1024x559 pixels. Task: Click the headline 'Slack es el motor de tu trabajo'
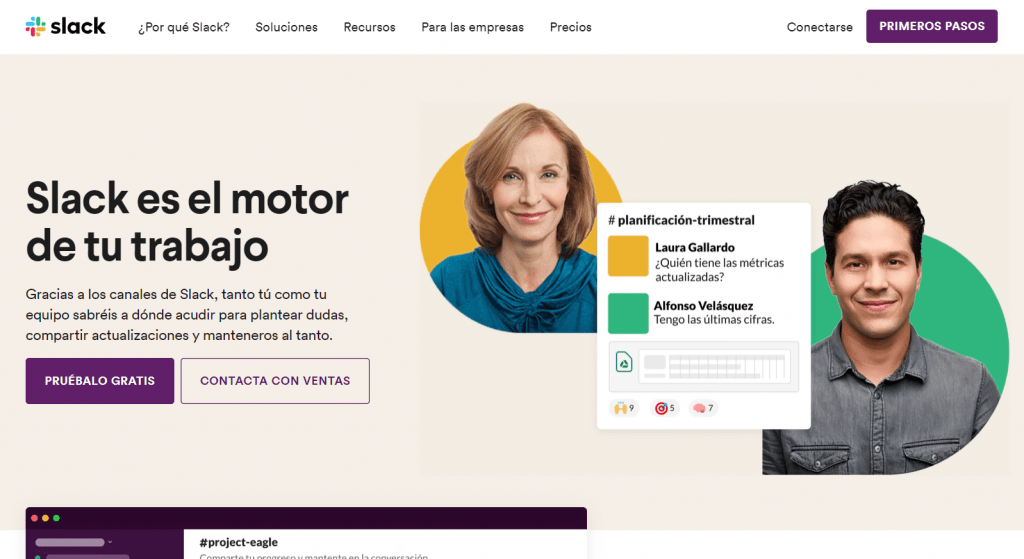(187, 222)
